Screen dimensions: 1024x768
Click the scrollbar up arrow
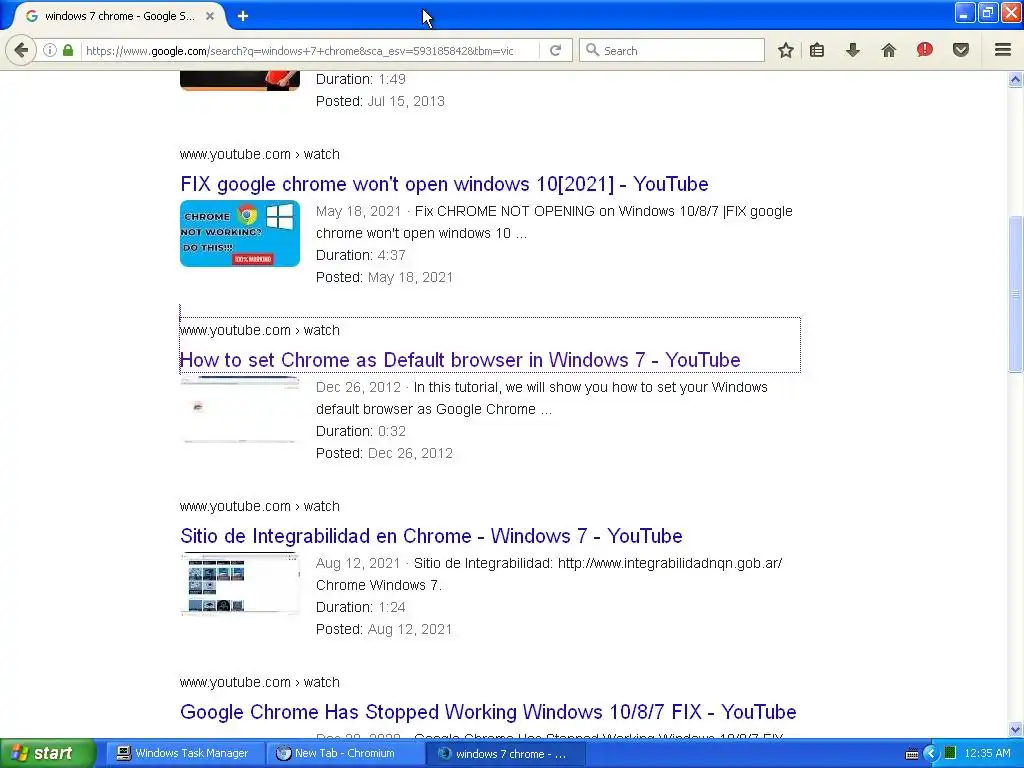[x=1015, y=80]
